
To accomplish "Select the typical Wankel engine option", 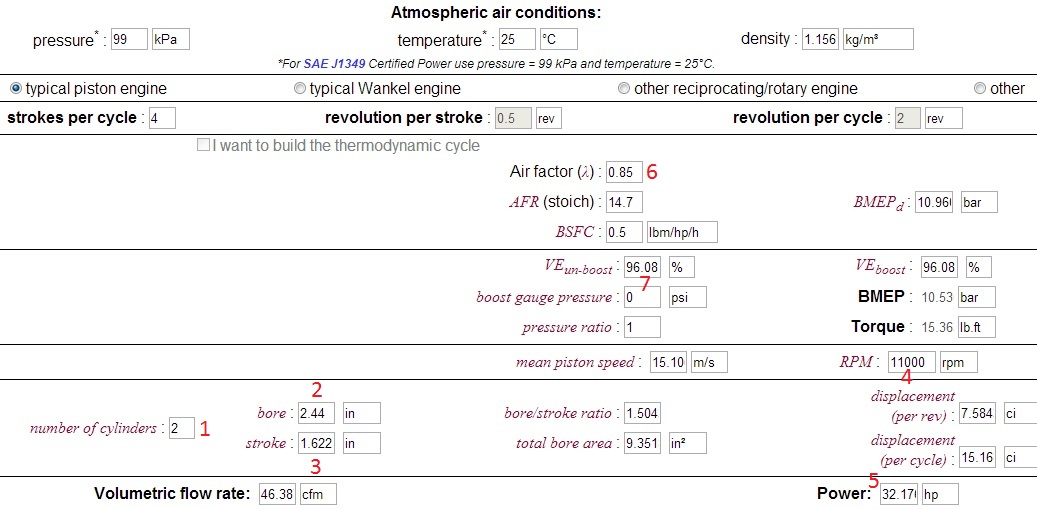I will coord(300,88).
